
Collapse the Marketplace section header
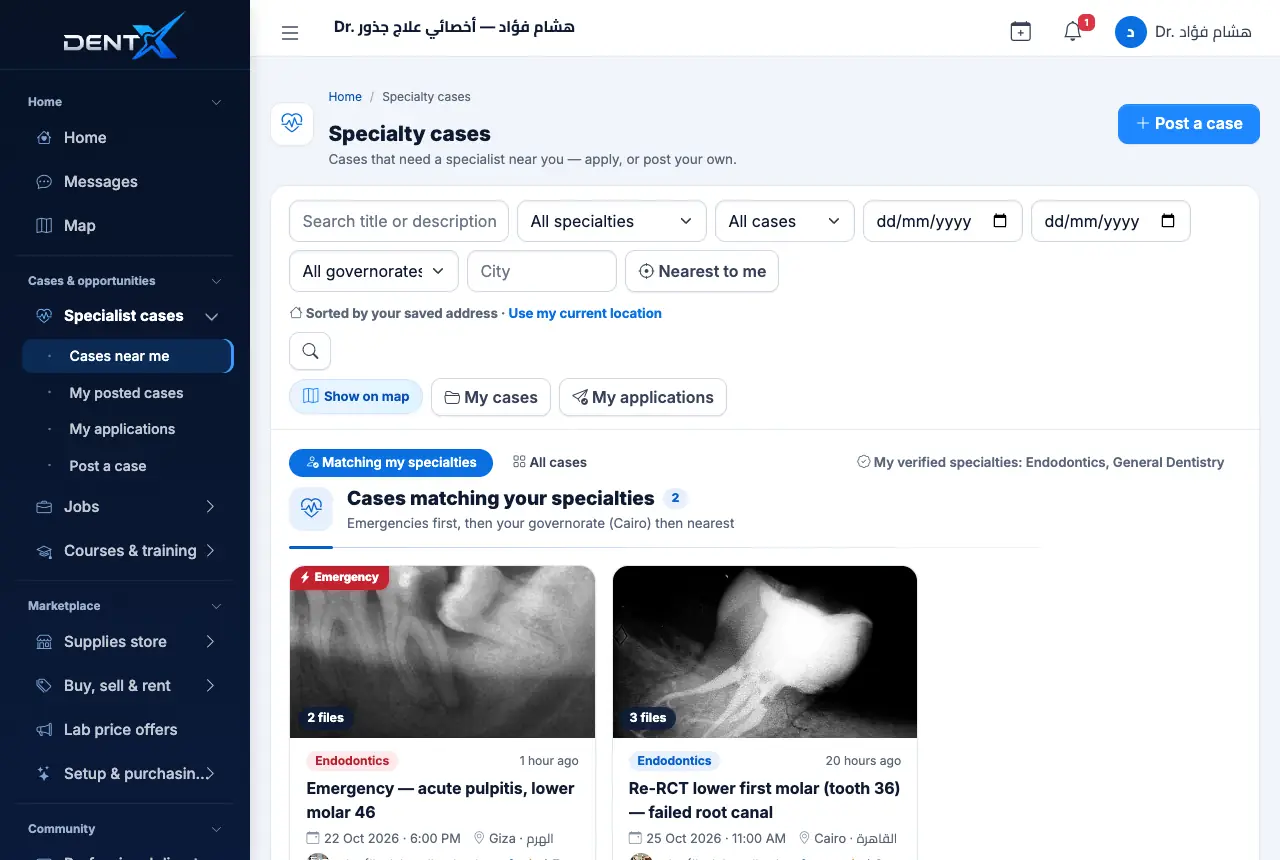(x=124, y=606)
